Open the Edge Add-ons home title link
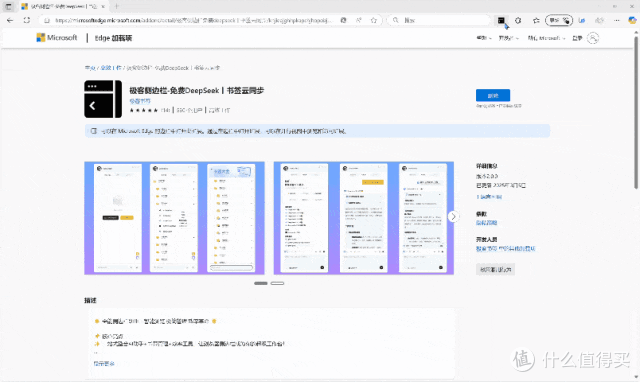This screenshot has width=640, height=382. click(113, 38)
